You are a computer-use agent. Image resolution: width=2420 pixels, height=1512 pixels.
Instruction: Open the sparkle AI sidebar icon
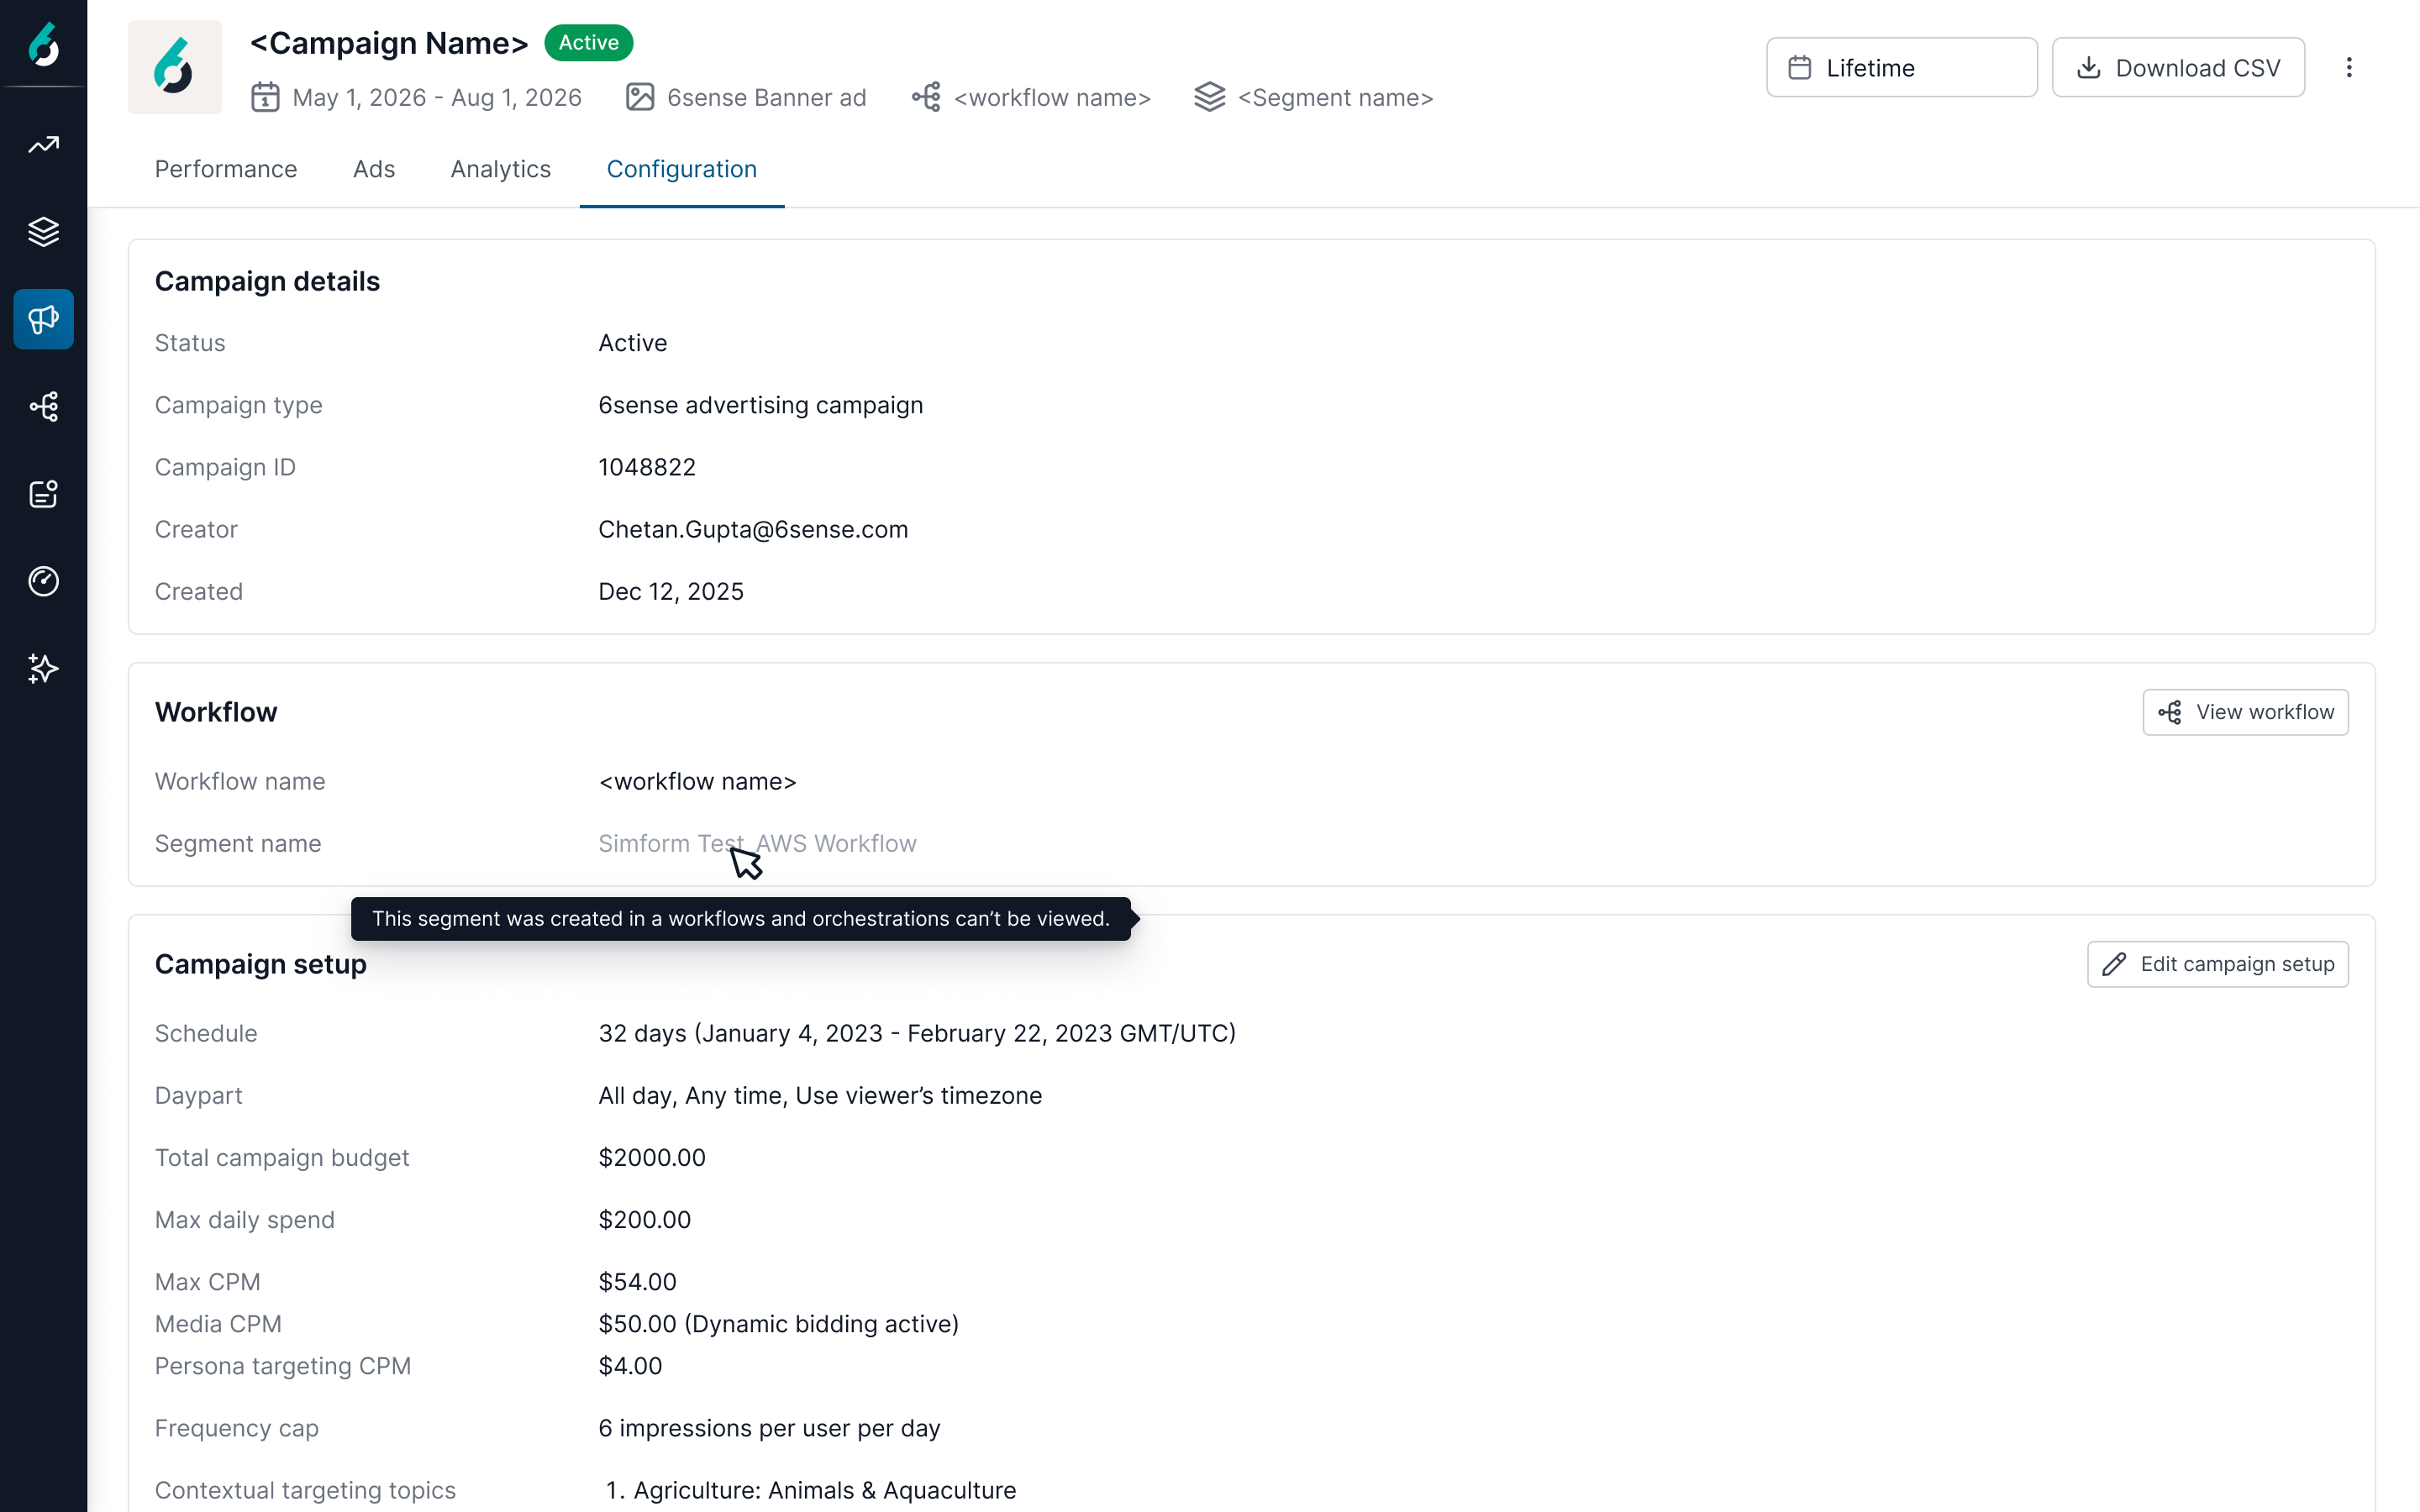click(x=43, y=668)
